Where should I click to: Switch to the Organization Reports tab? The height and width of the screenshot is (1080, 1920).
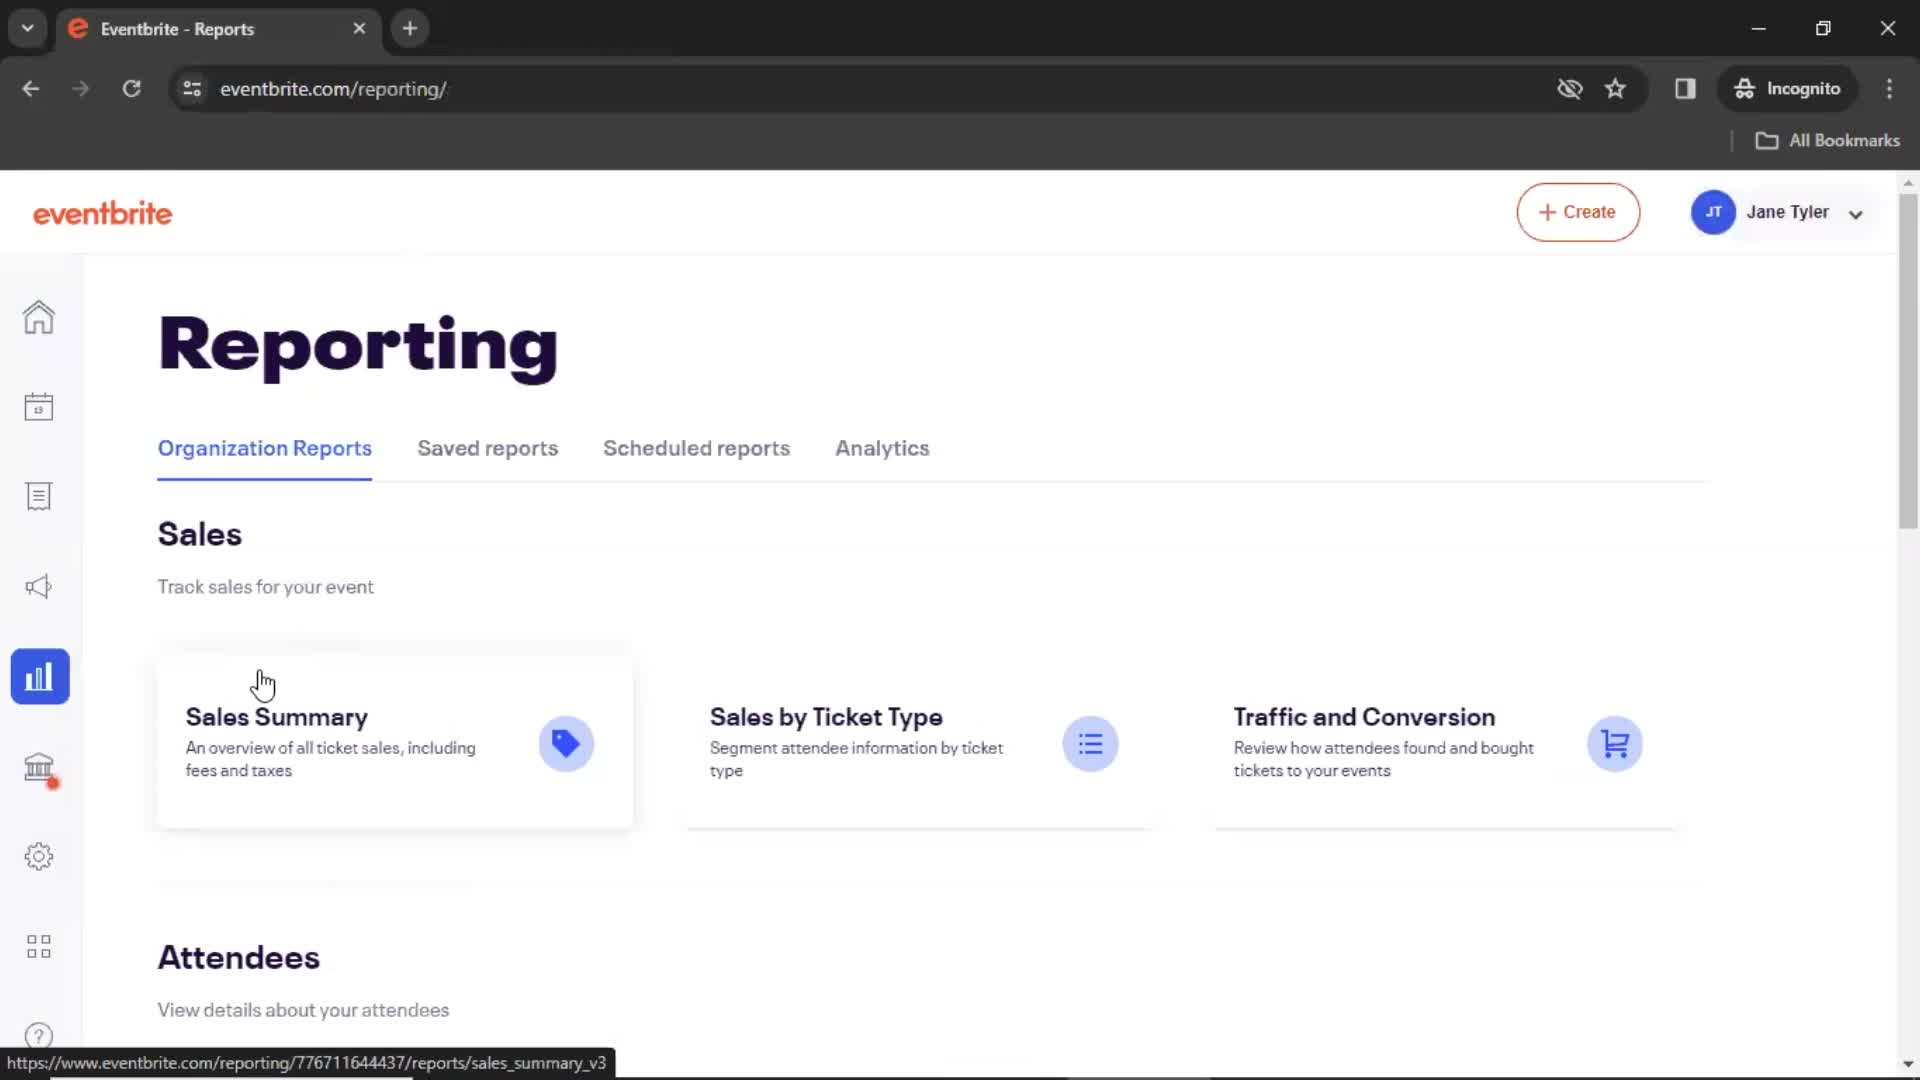coord(265,448)
